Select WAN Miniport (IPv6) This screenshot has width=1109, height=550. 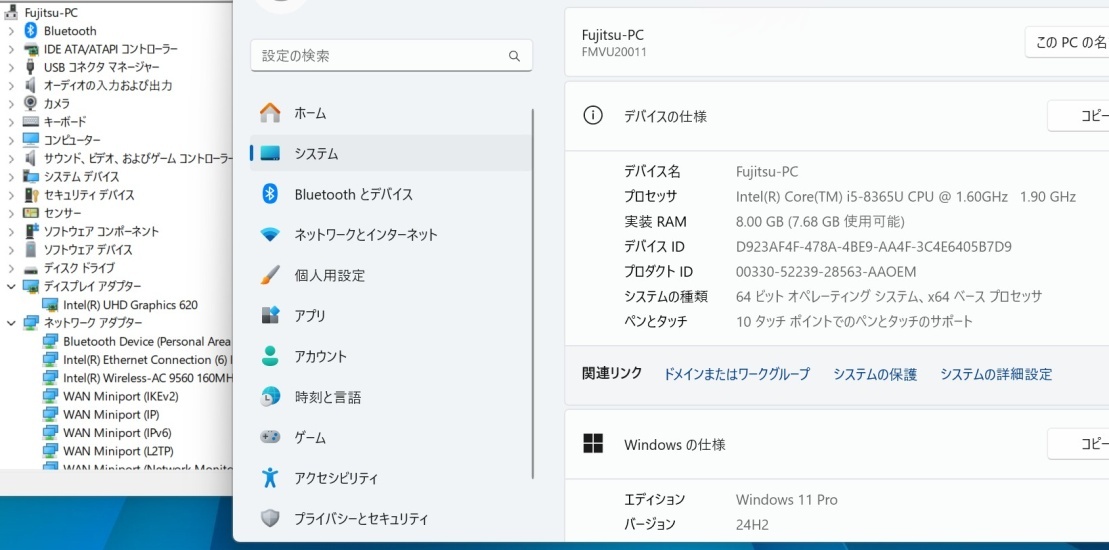pos(117,433)
